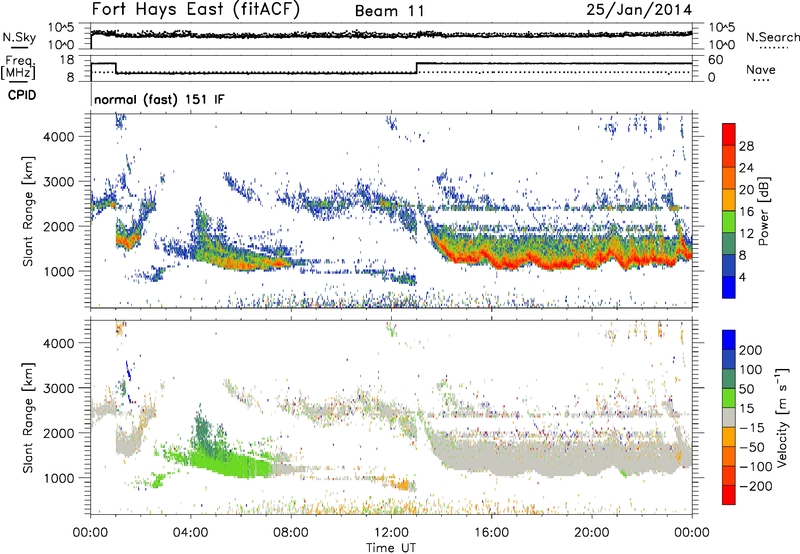This screenshot has width=800, height=554.
Task: Select the "Freq. [MHz]" axis label
Action: click(18, 68)
